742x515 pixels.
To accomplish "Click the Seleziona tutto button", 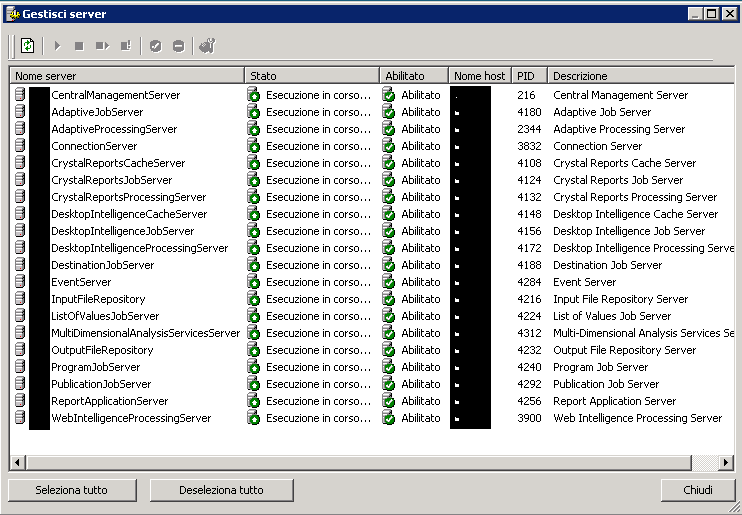I will point(72,490).
